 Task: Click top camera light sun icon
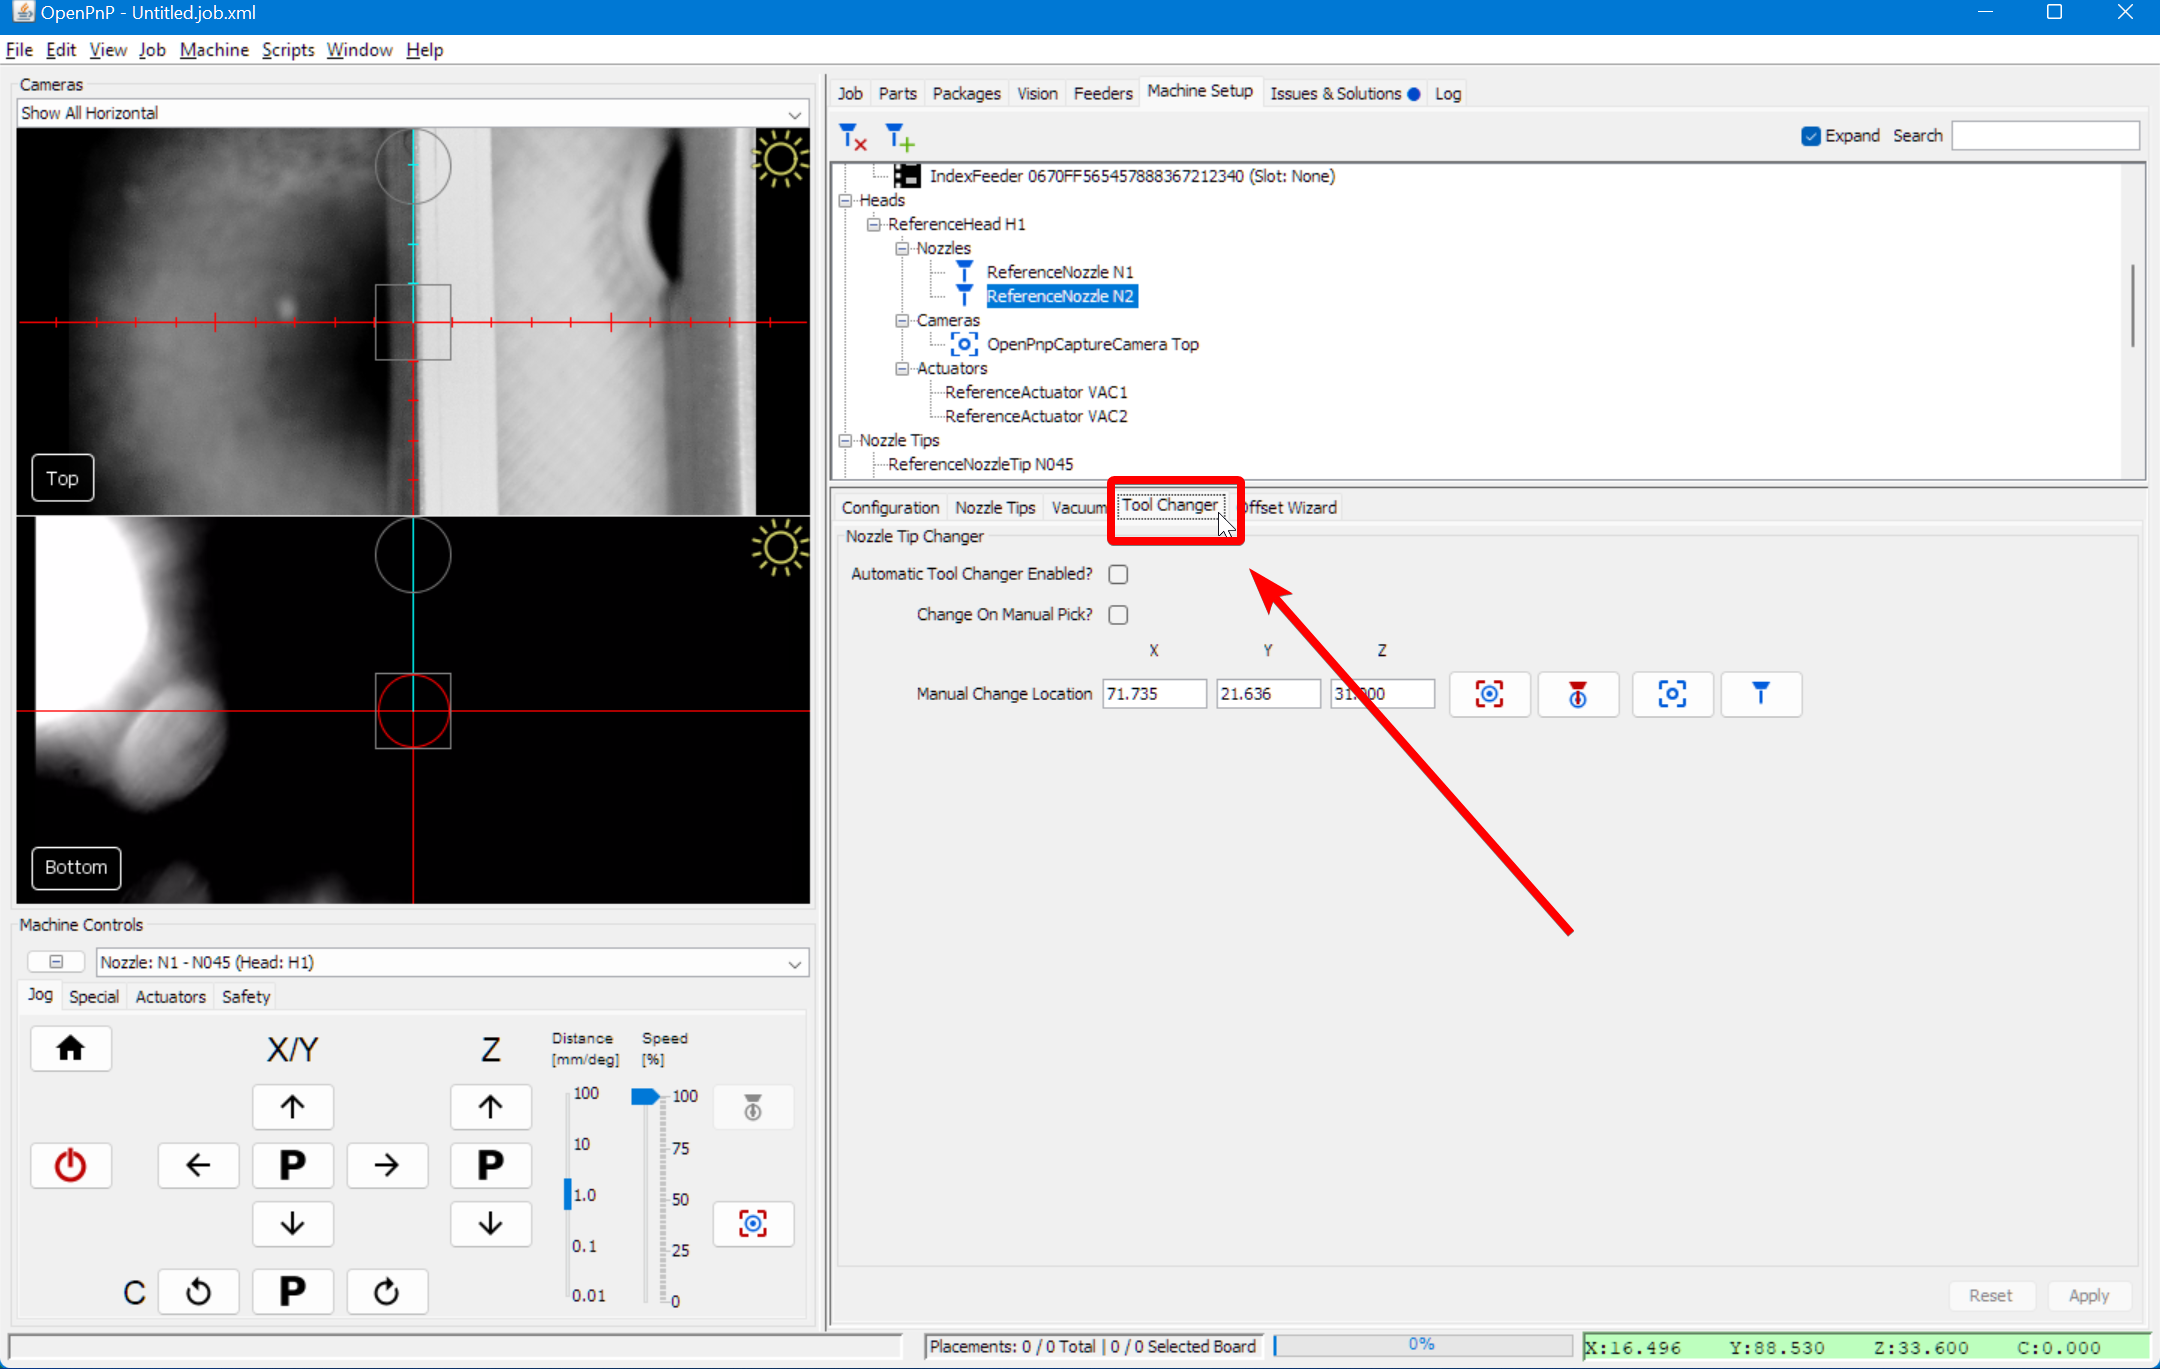click(x=780, y=160)
